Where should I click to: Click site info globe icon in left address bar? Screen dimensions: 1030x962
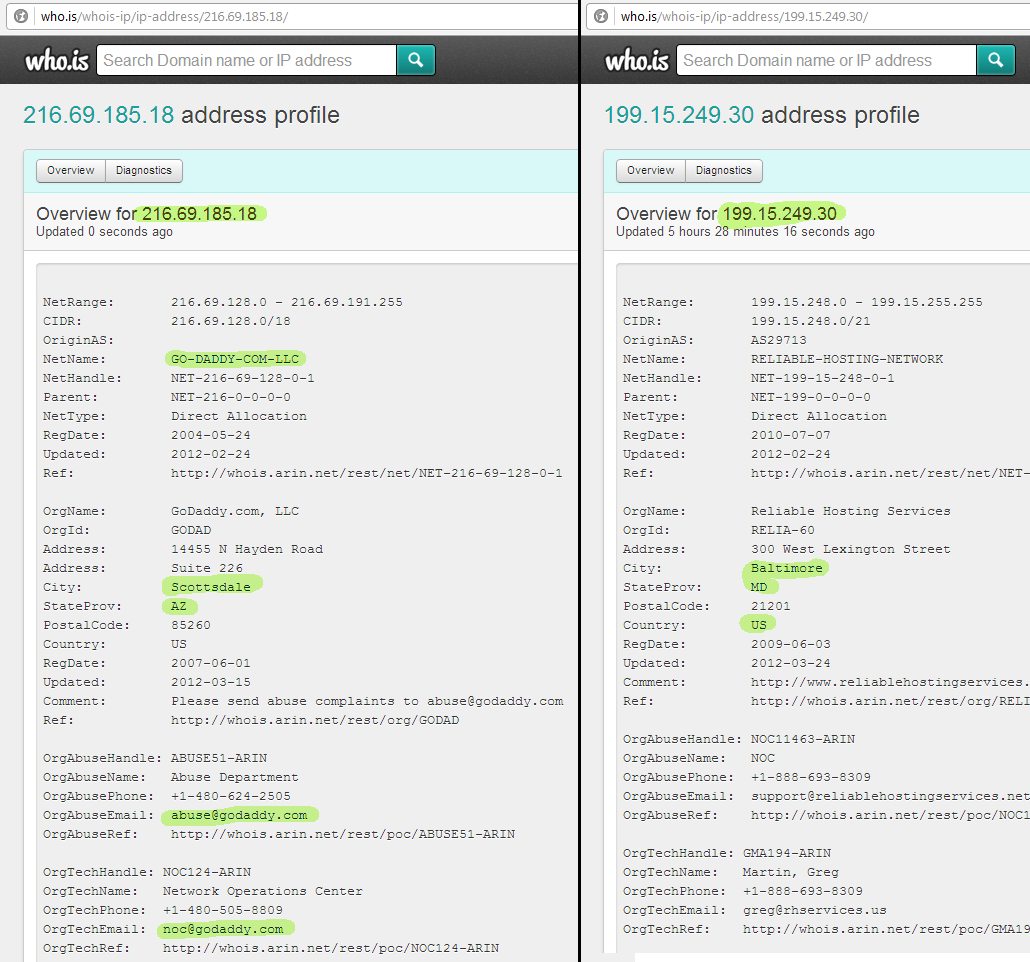coord(21,16)
